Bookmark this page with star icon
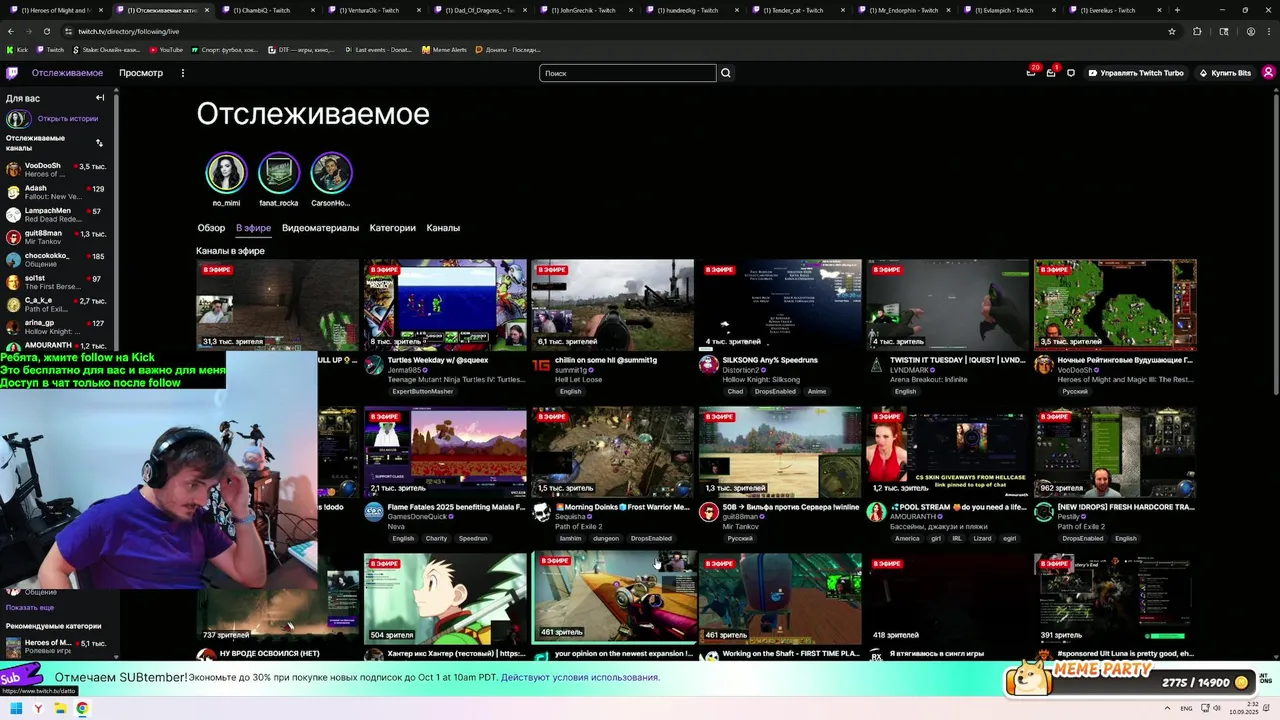The height and width of the screenshot is (720, 1280). [x=1173, y=31]
